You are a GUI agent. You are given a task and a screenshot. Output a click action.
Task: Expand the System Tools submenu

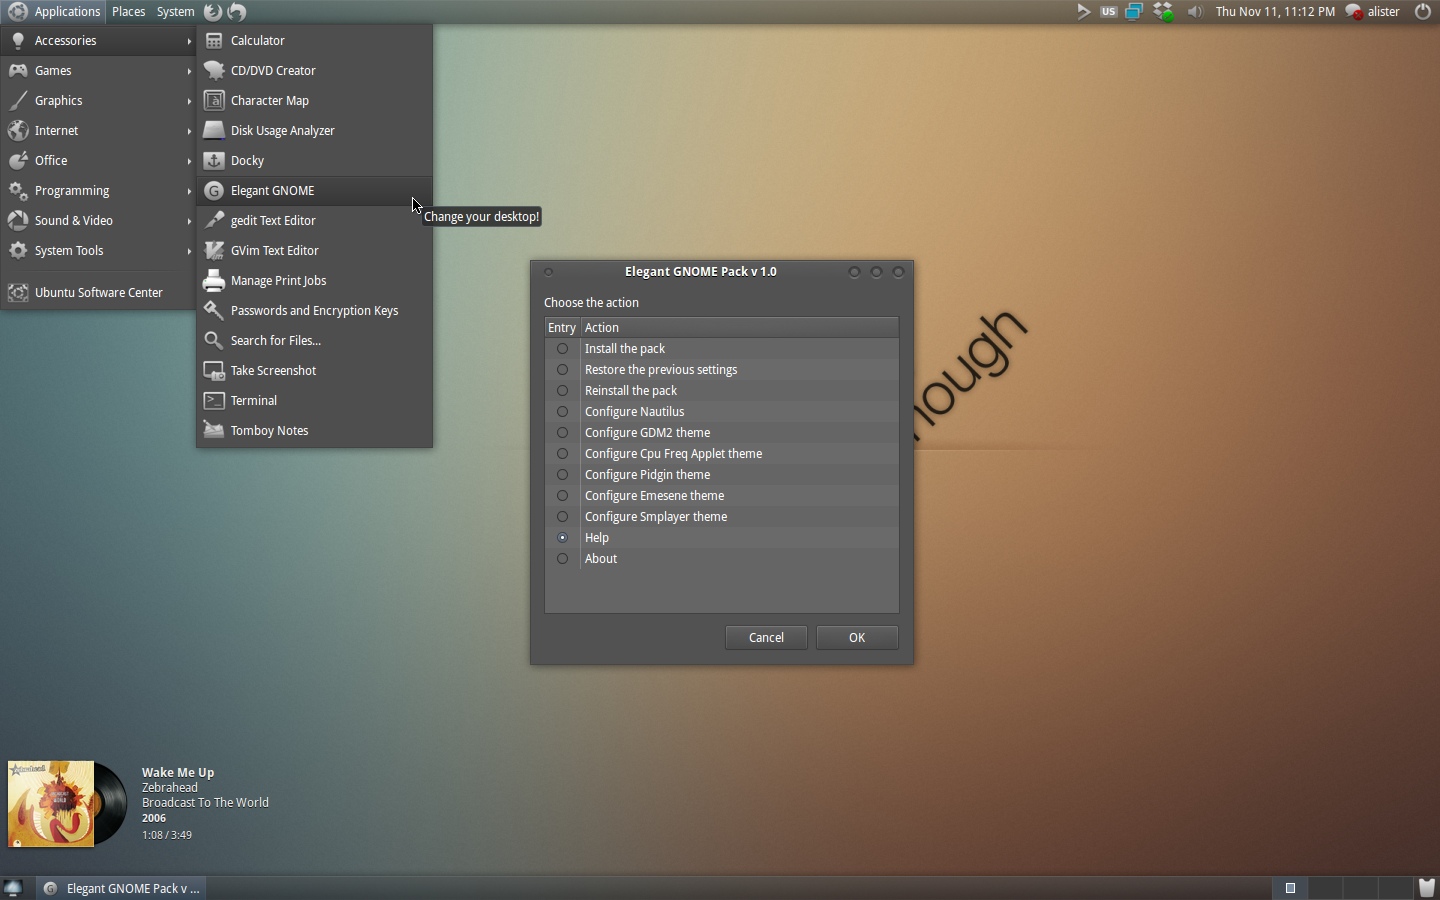coord(98,251)
